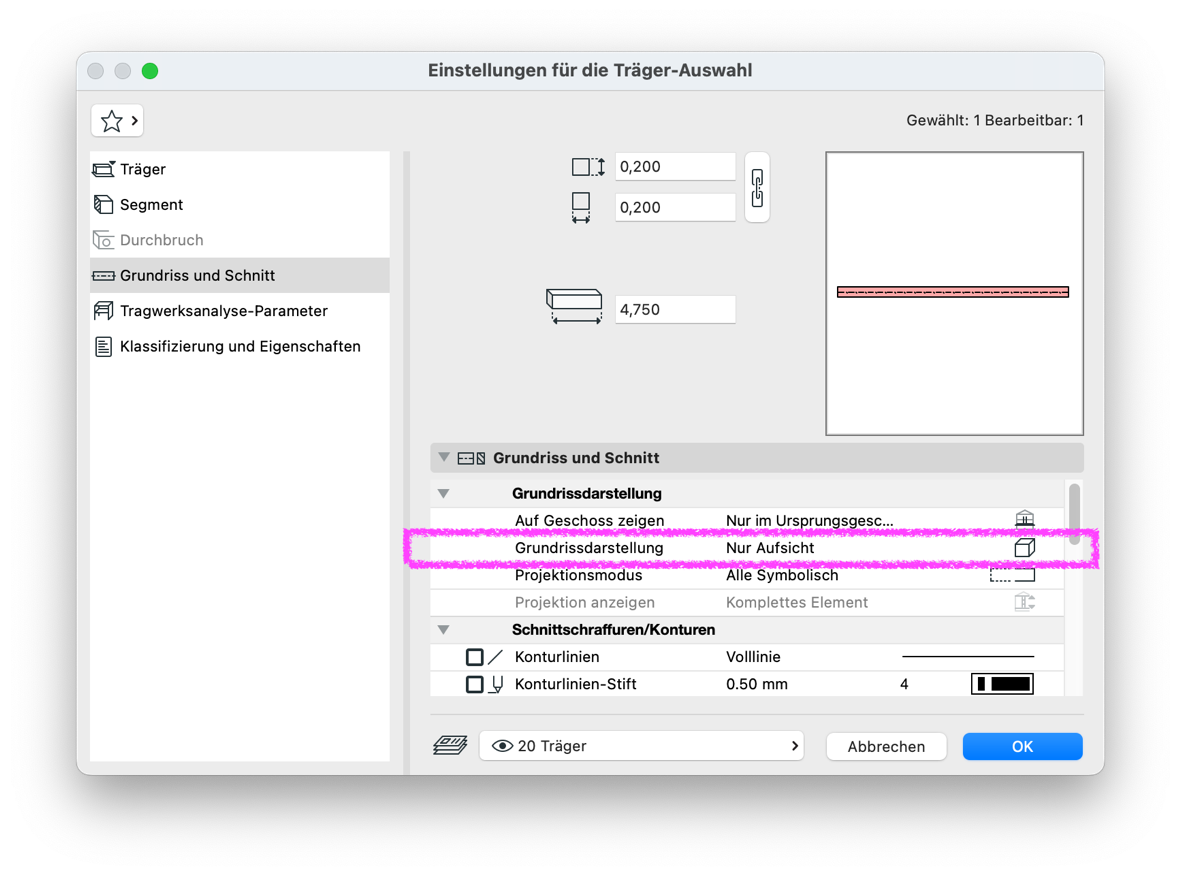Viewport: 1181px width, 876px height.
Task: Click the Träger beam icon in sidebar
Action: pos(103,169)
